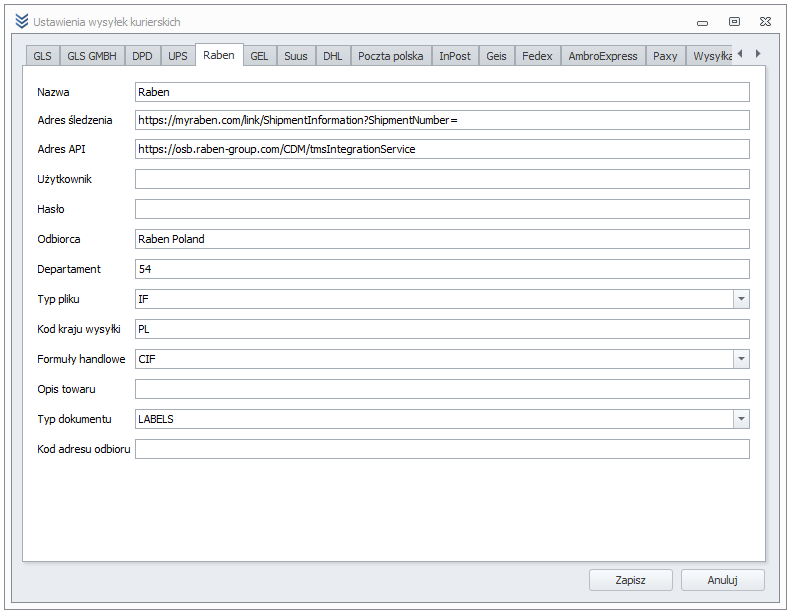Screen dimensions: 790x612
Task: Cancel changes with the Anuluj button
Action: click(722, 580)
